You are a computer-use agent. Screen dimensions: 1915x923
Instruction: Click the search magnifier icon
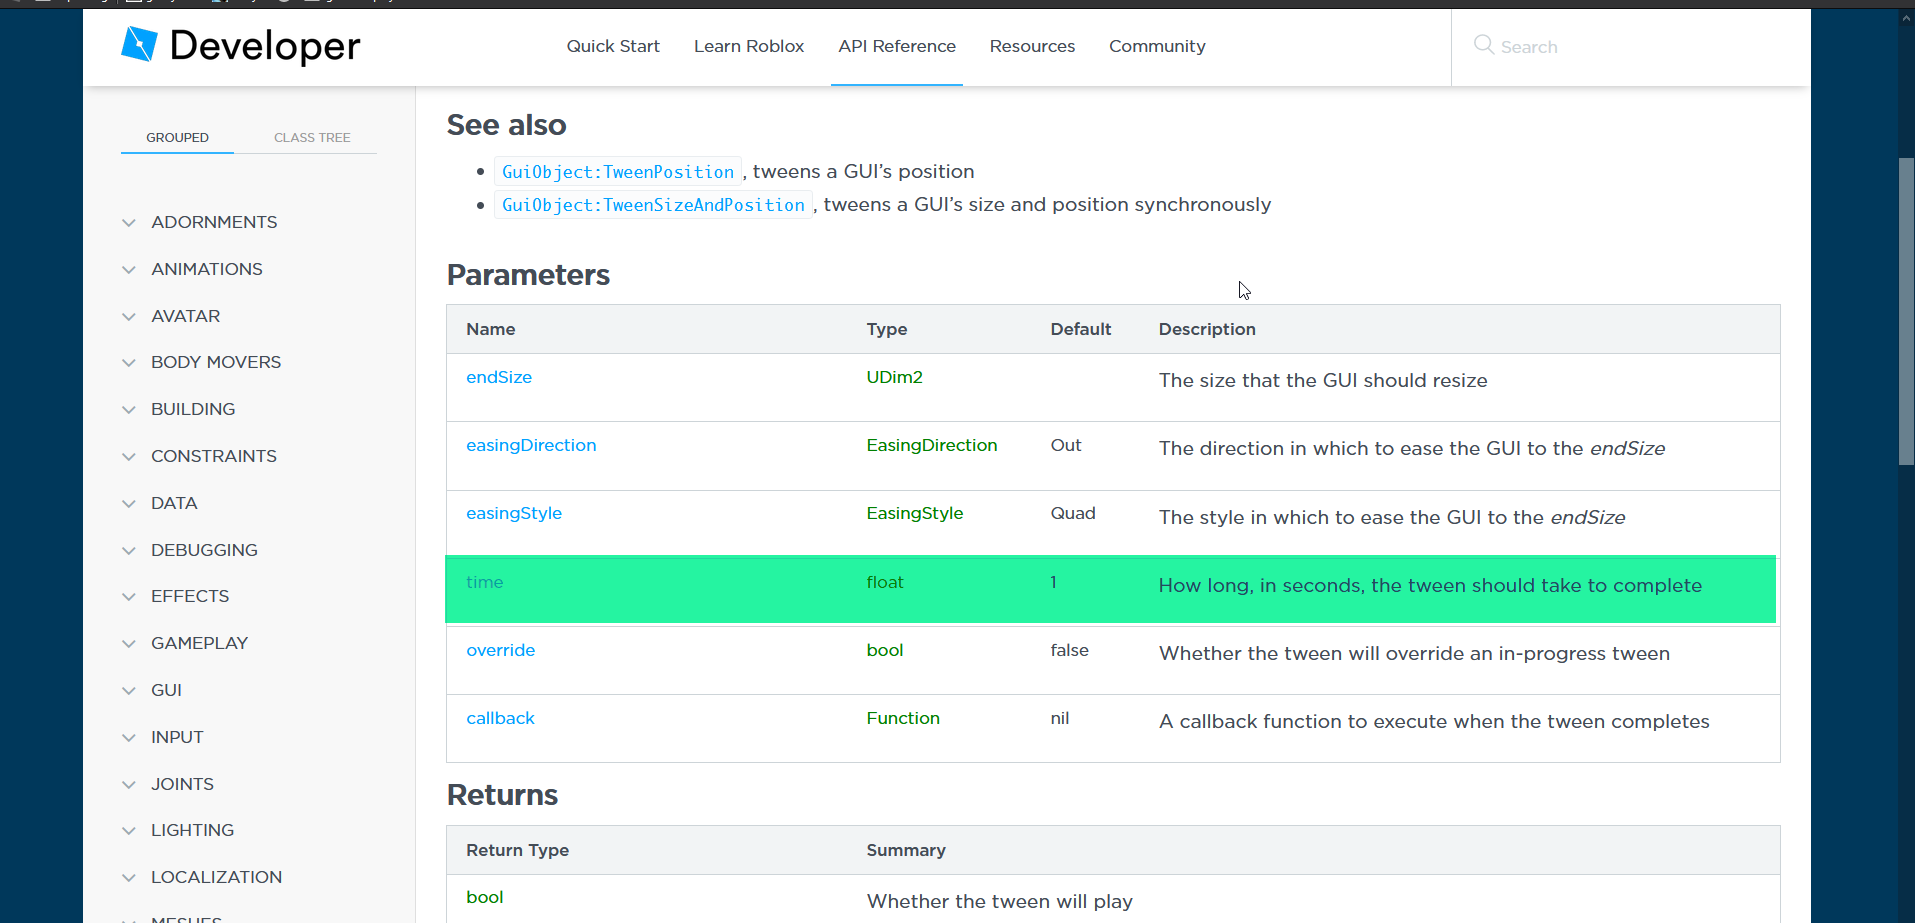pyautogui.click(x=1484, y=46)
